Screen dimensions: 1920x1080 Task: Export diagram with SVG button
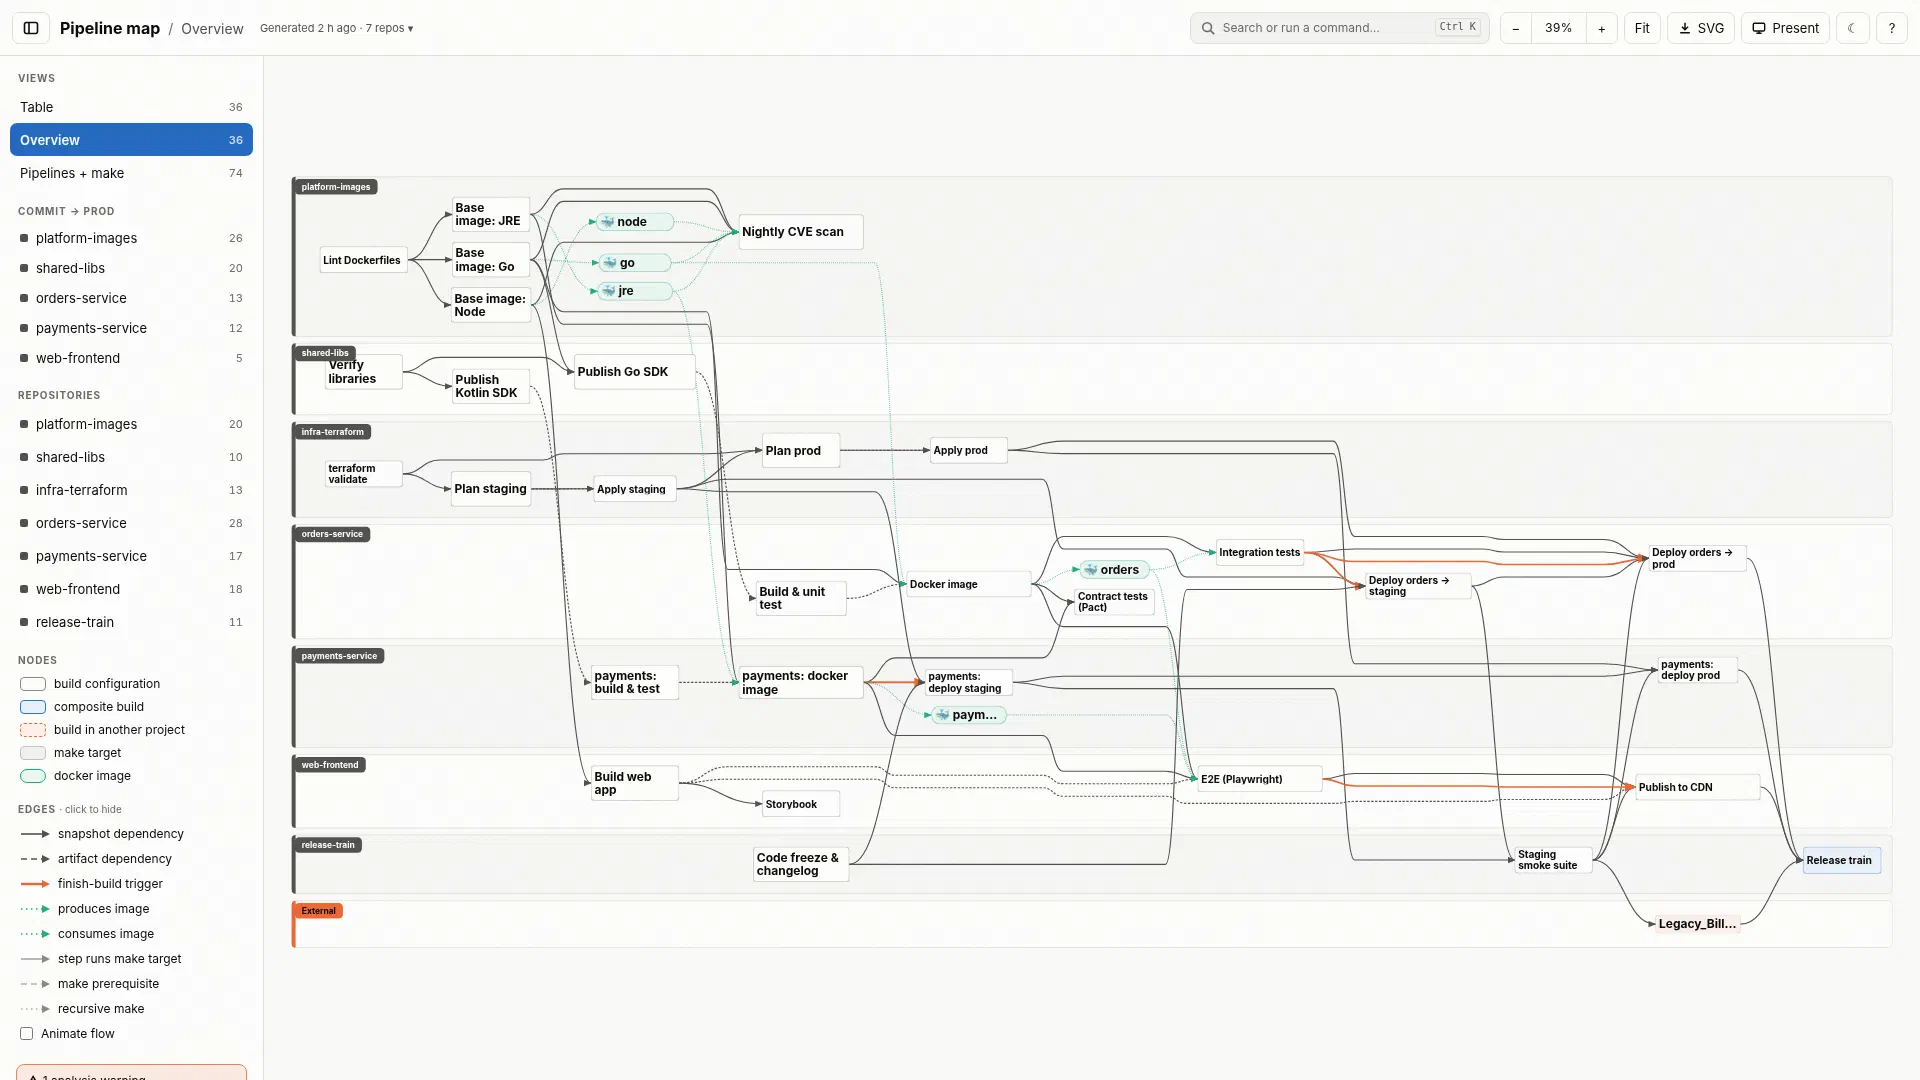pyautogui.click(x=1701, y=28)
